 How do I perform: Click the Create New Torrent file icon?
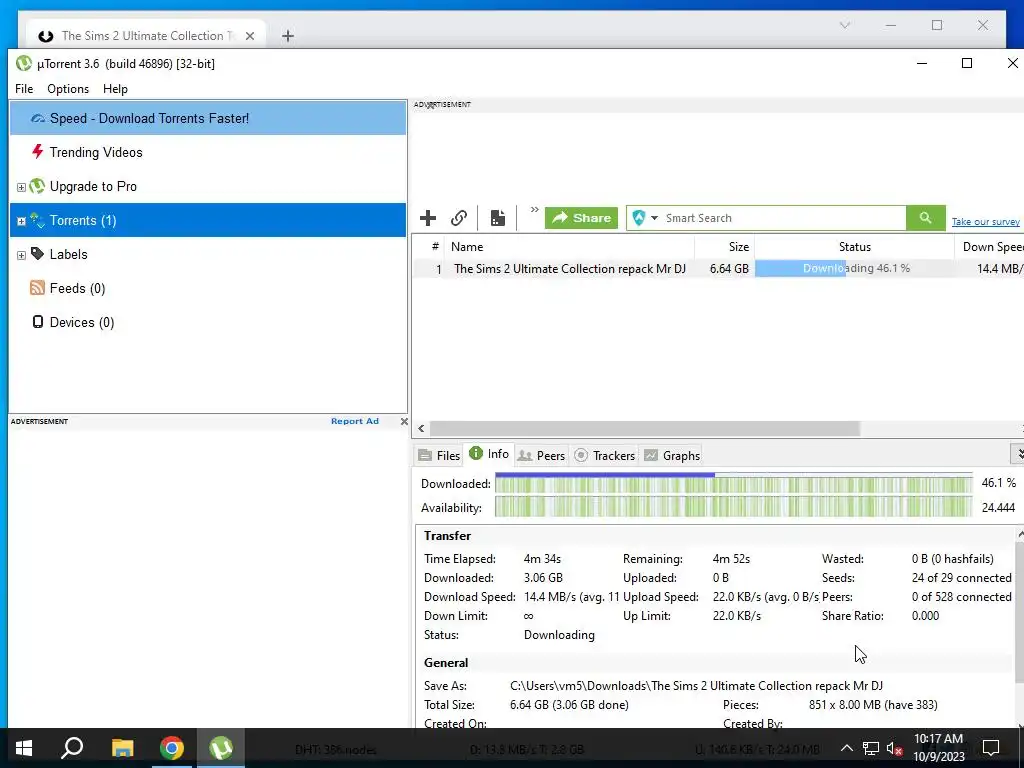click(x=498, y=217)
